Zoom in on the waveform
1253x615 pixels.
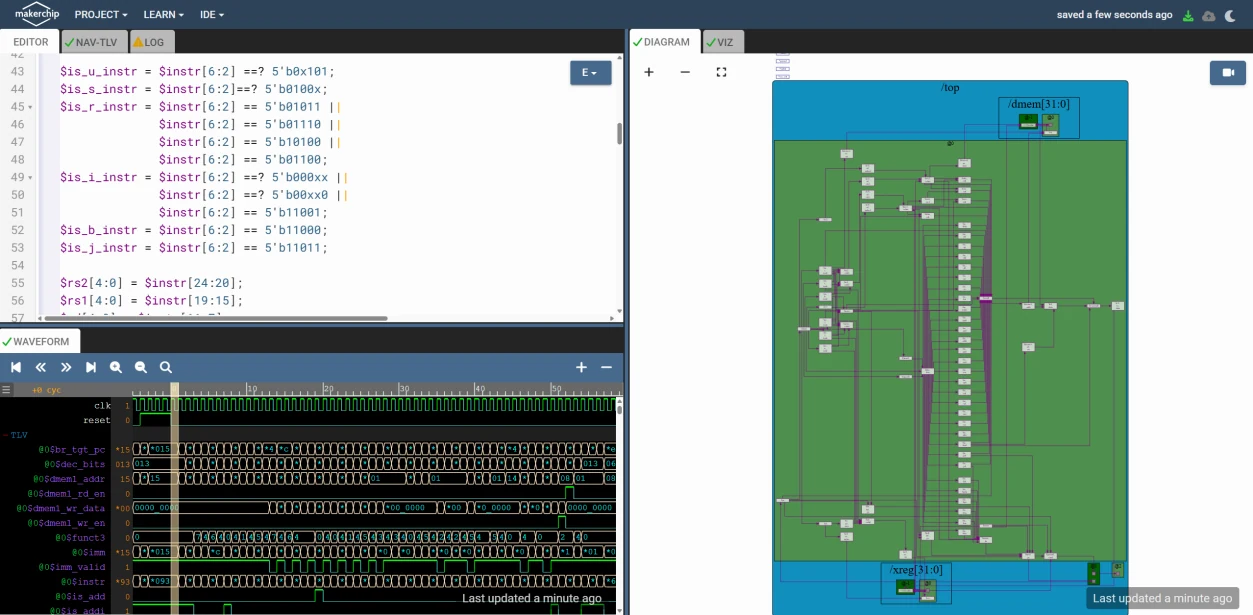pyautogui.click(x=116, y=367)
